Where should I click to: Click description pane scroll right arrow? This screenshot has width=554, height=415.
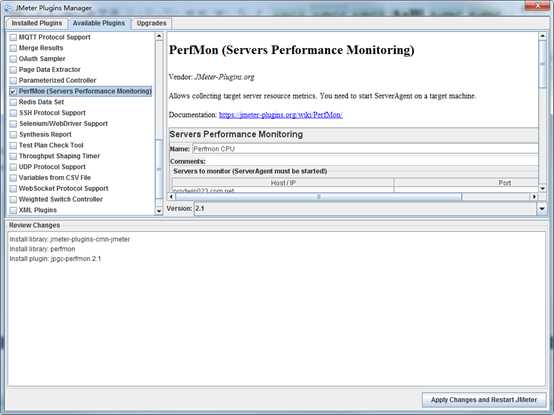(x=534, y=196)
